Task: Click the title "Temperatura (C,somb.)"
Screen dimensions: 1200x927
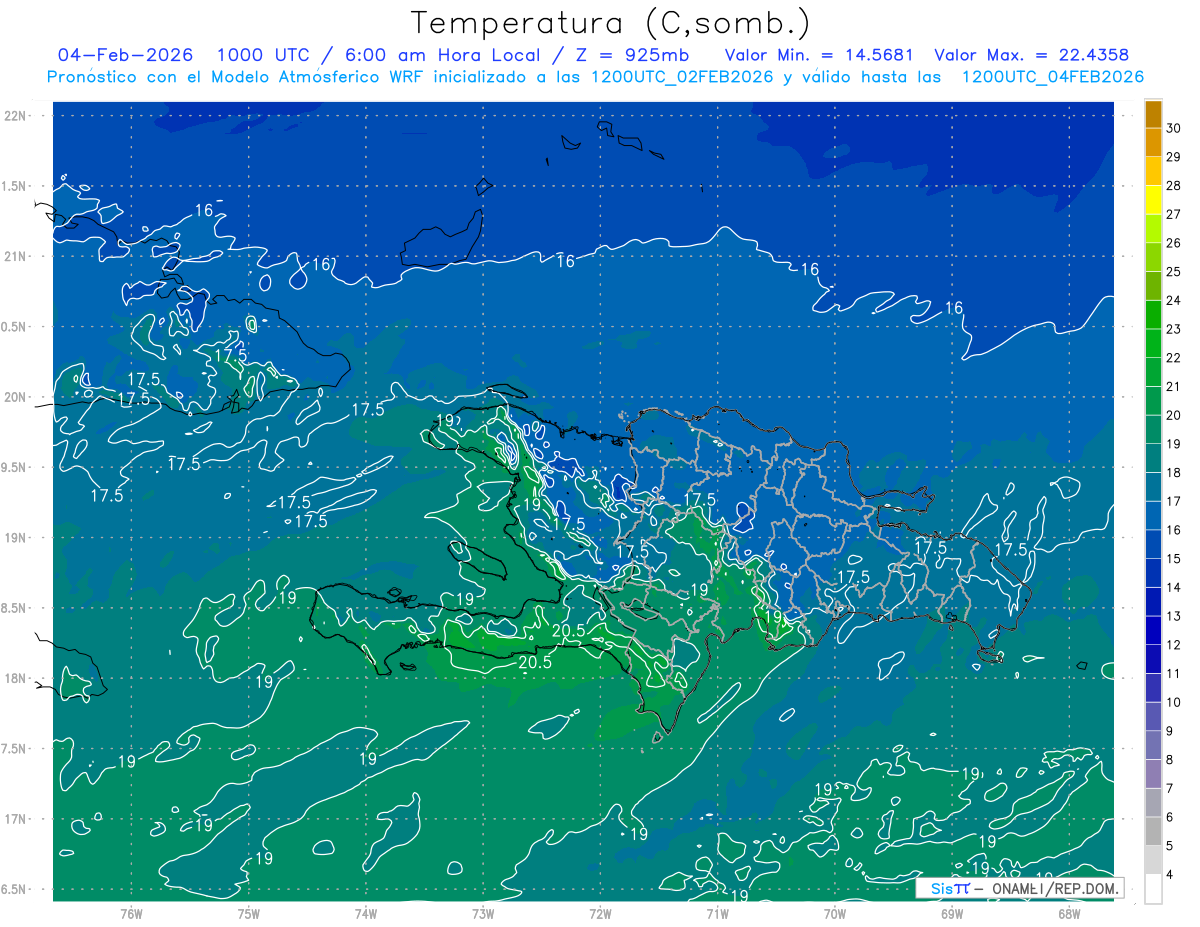Action: (611, 23)
